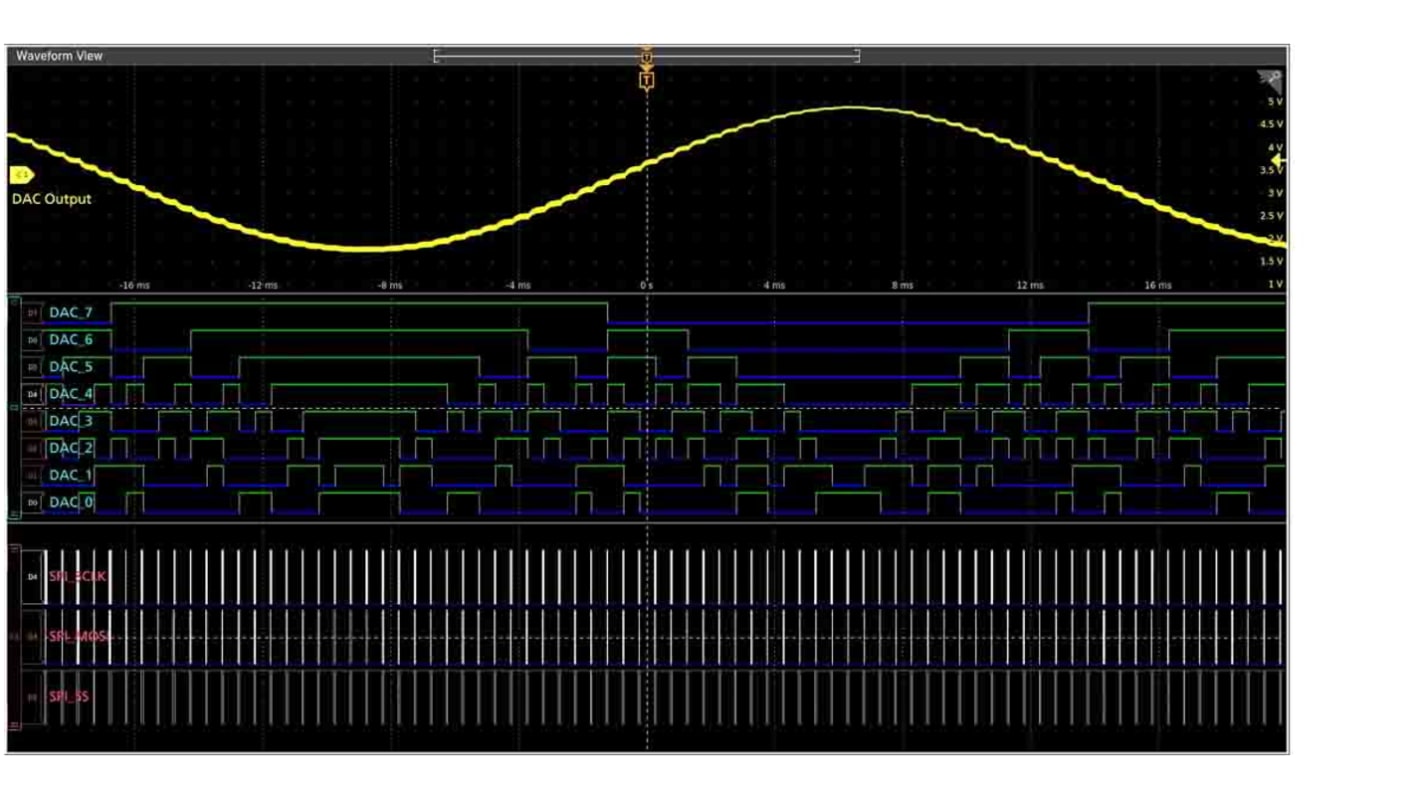Click the D0 bit icon beside DAC_0
This screenshot has height=798, width=1420.
point(31,501)
